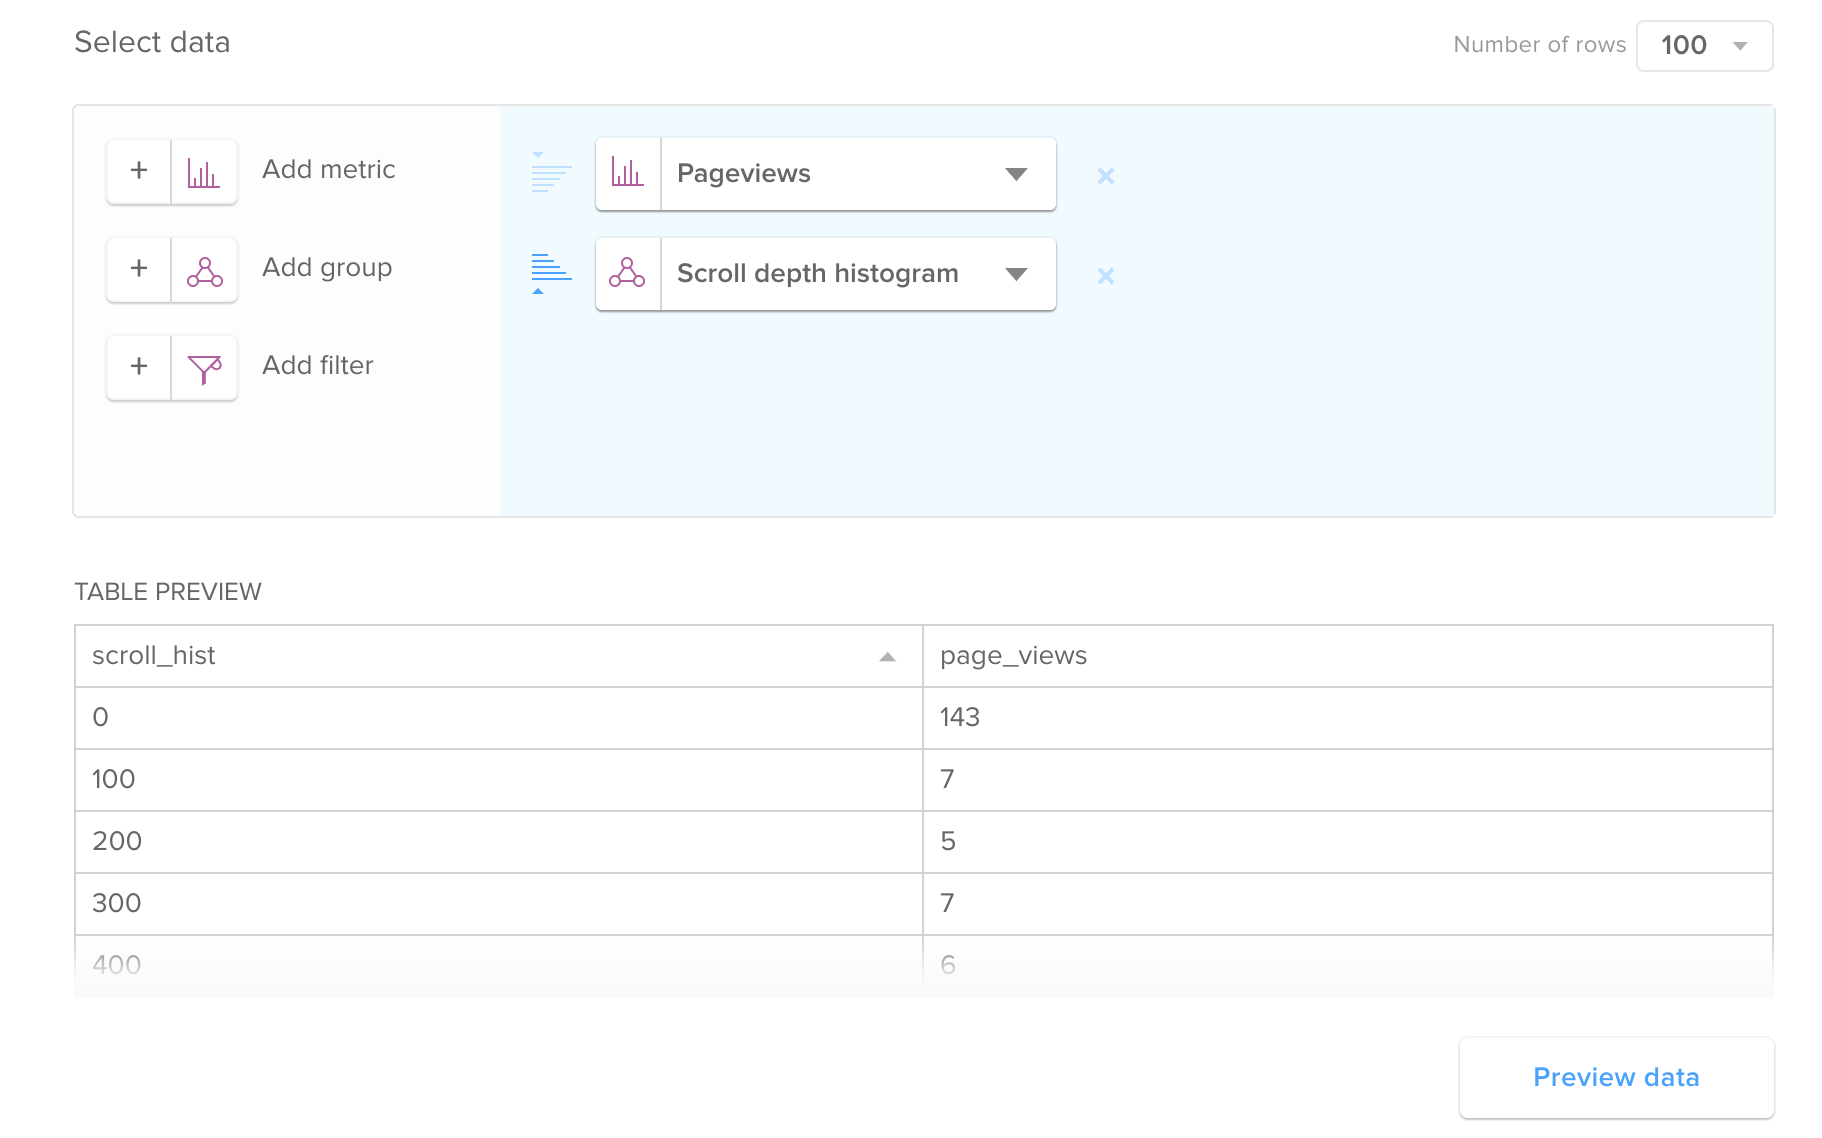Select the page_views cell showing 5
Image resolution: width=1822 pixels, height=1138 pixels.
point(1347,842)
